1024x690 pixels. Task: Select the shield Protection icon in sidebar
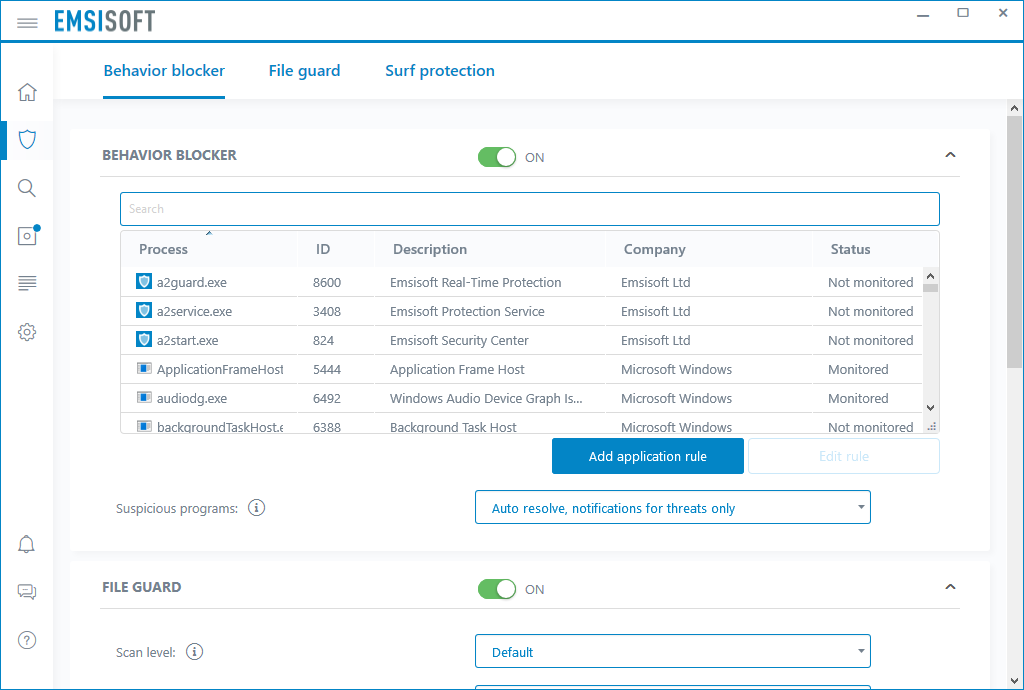[x=27, y=139]
